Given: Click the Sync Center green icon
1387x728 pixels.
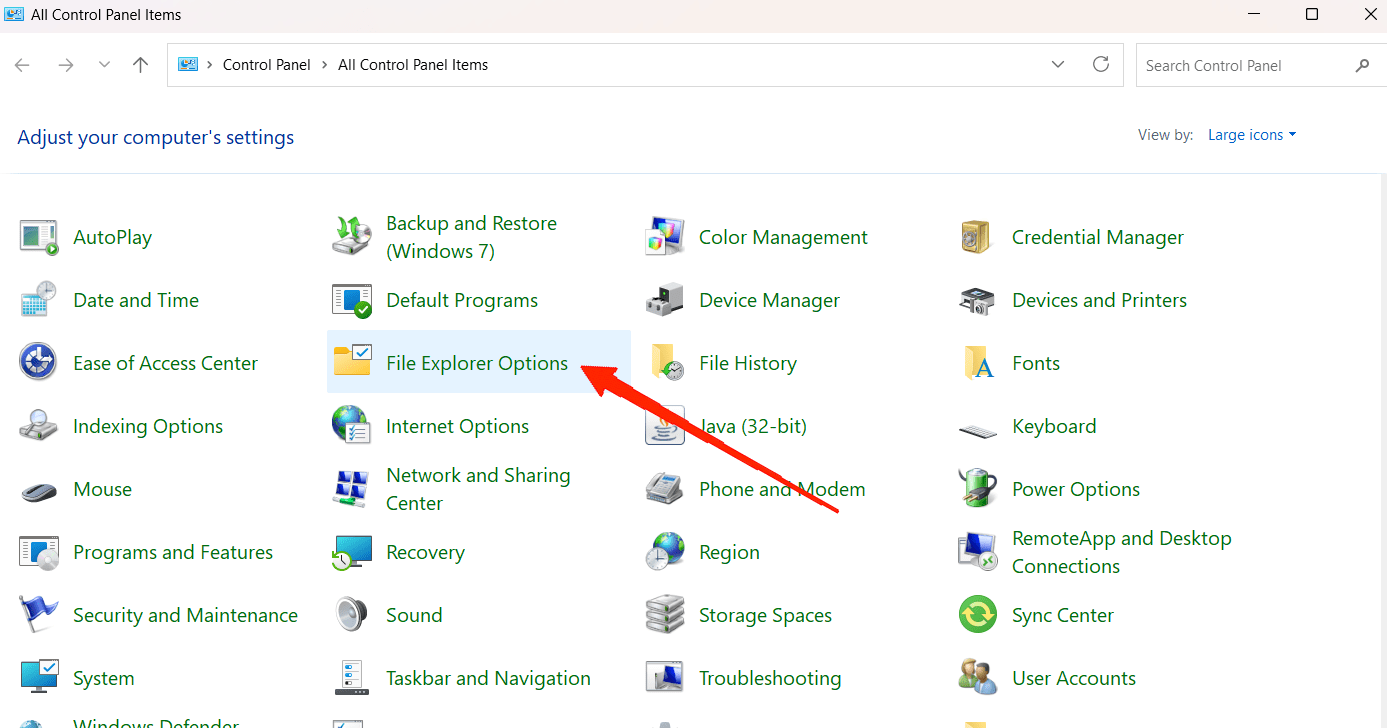Looking at the screenshot, I should pos(977,615).
